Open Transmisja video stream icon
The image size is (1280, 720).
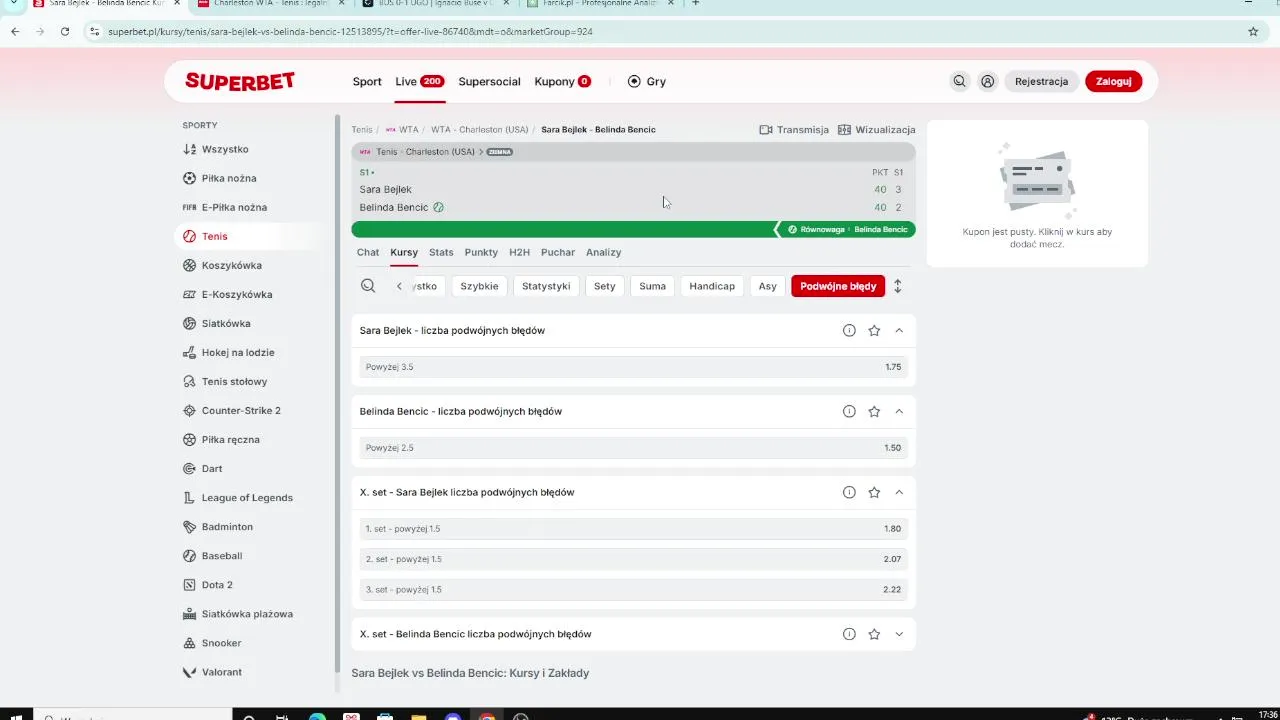(766, 130)
